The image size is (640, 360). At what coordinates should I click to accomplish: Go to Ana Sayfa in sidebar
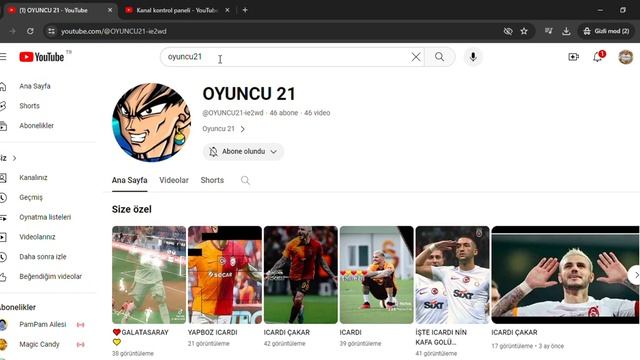[35, 86]
